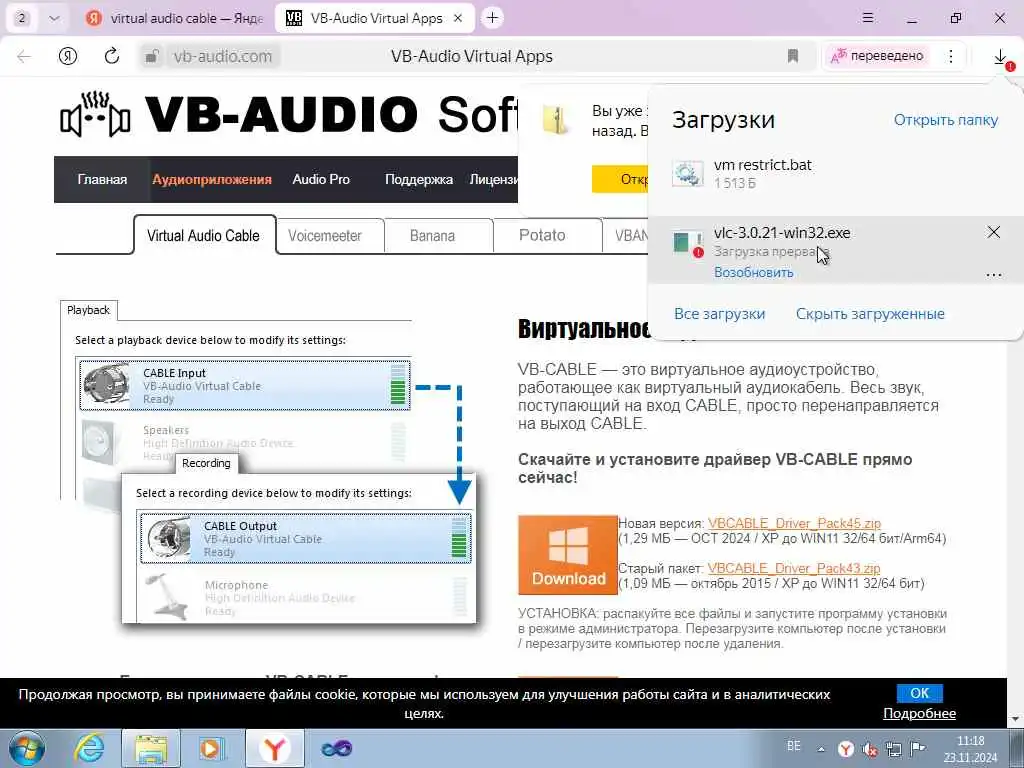Launch Internet Explorer from the taskbar
This screenshot has width=1024, height=768.
tap(88, 748)
